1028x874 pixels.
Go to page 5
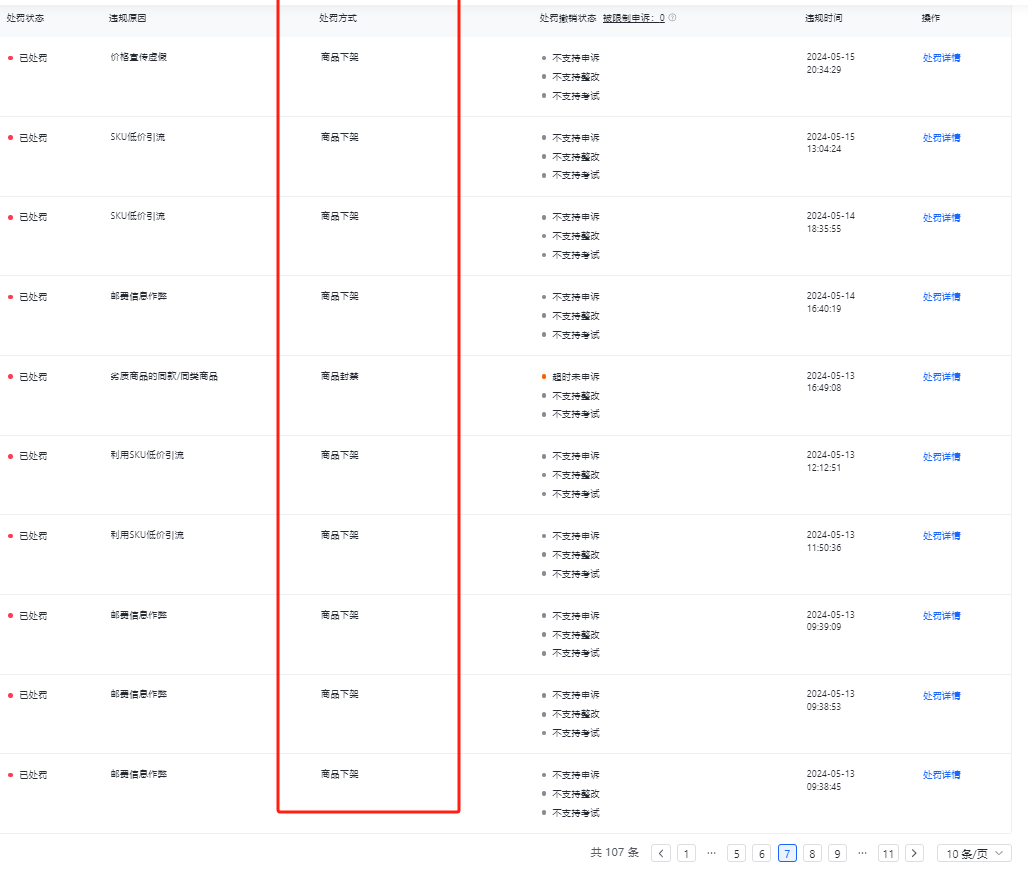click(737, 853)
